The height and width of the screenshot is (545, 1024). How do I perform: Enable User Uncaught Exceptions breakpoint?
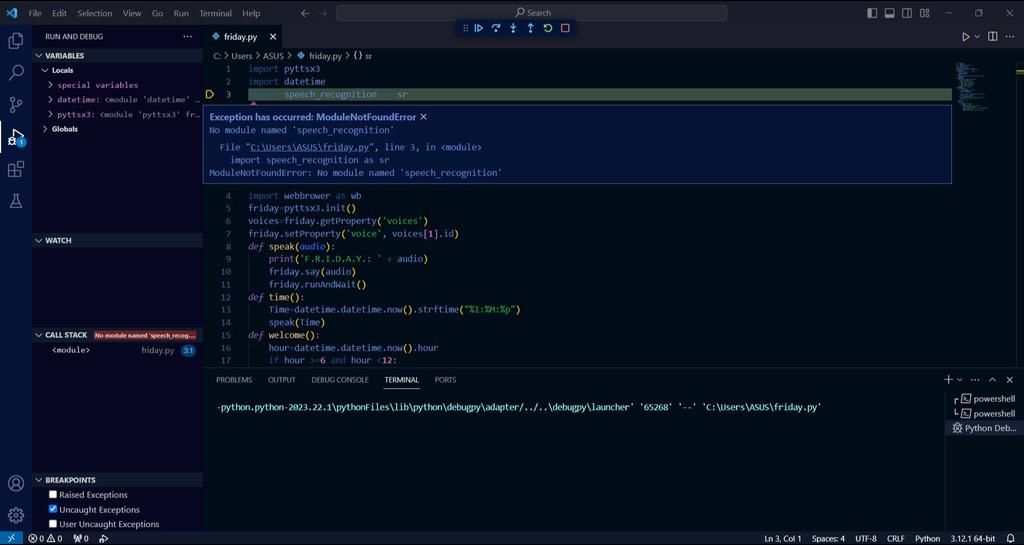click(x=53, y=524)
